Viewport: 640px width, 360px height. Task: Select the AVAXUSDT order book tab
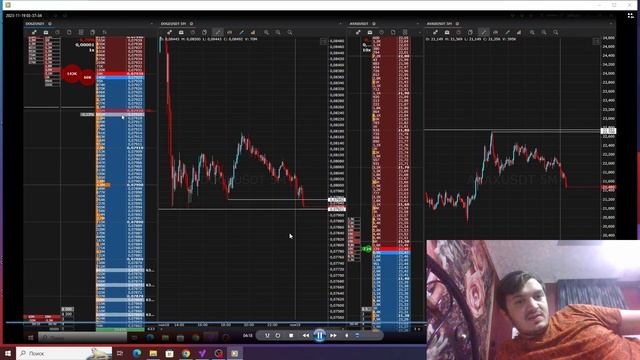point(359,24)
